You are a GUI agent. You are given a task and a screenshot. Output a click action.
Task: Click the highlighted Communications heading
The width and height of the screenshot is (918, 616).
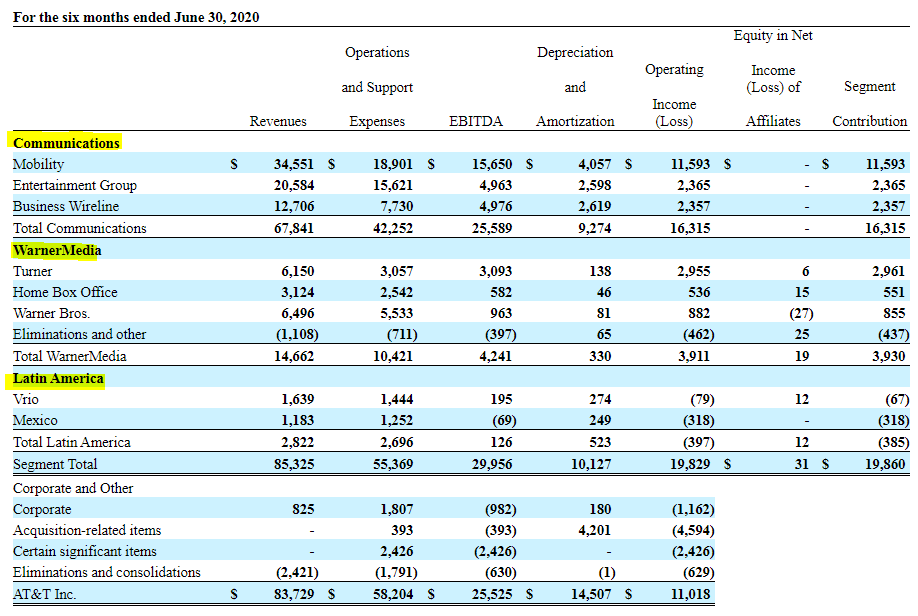coord(66,143)
